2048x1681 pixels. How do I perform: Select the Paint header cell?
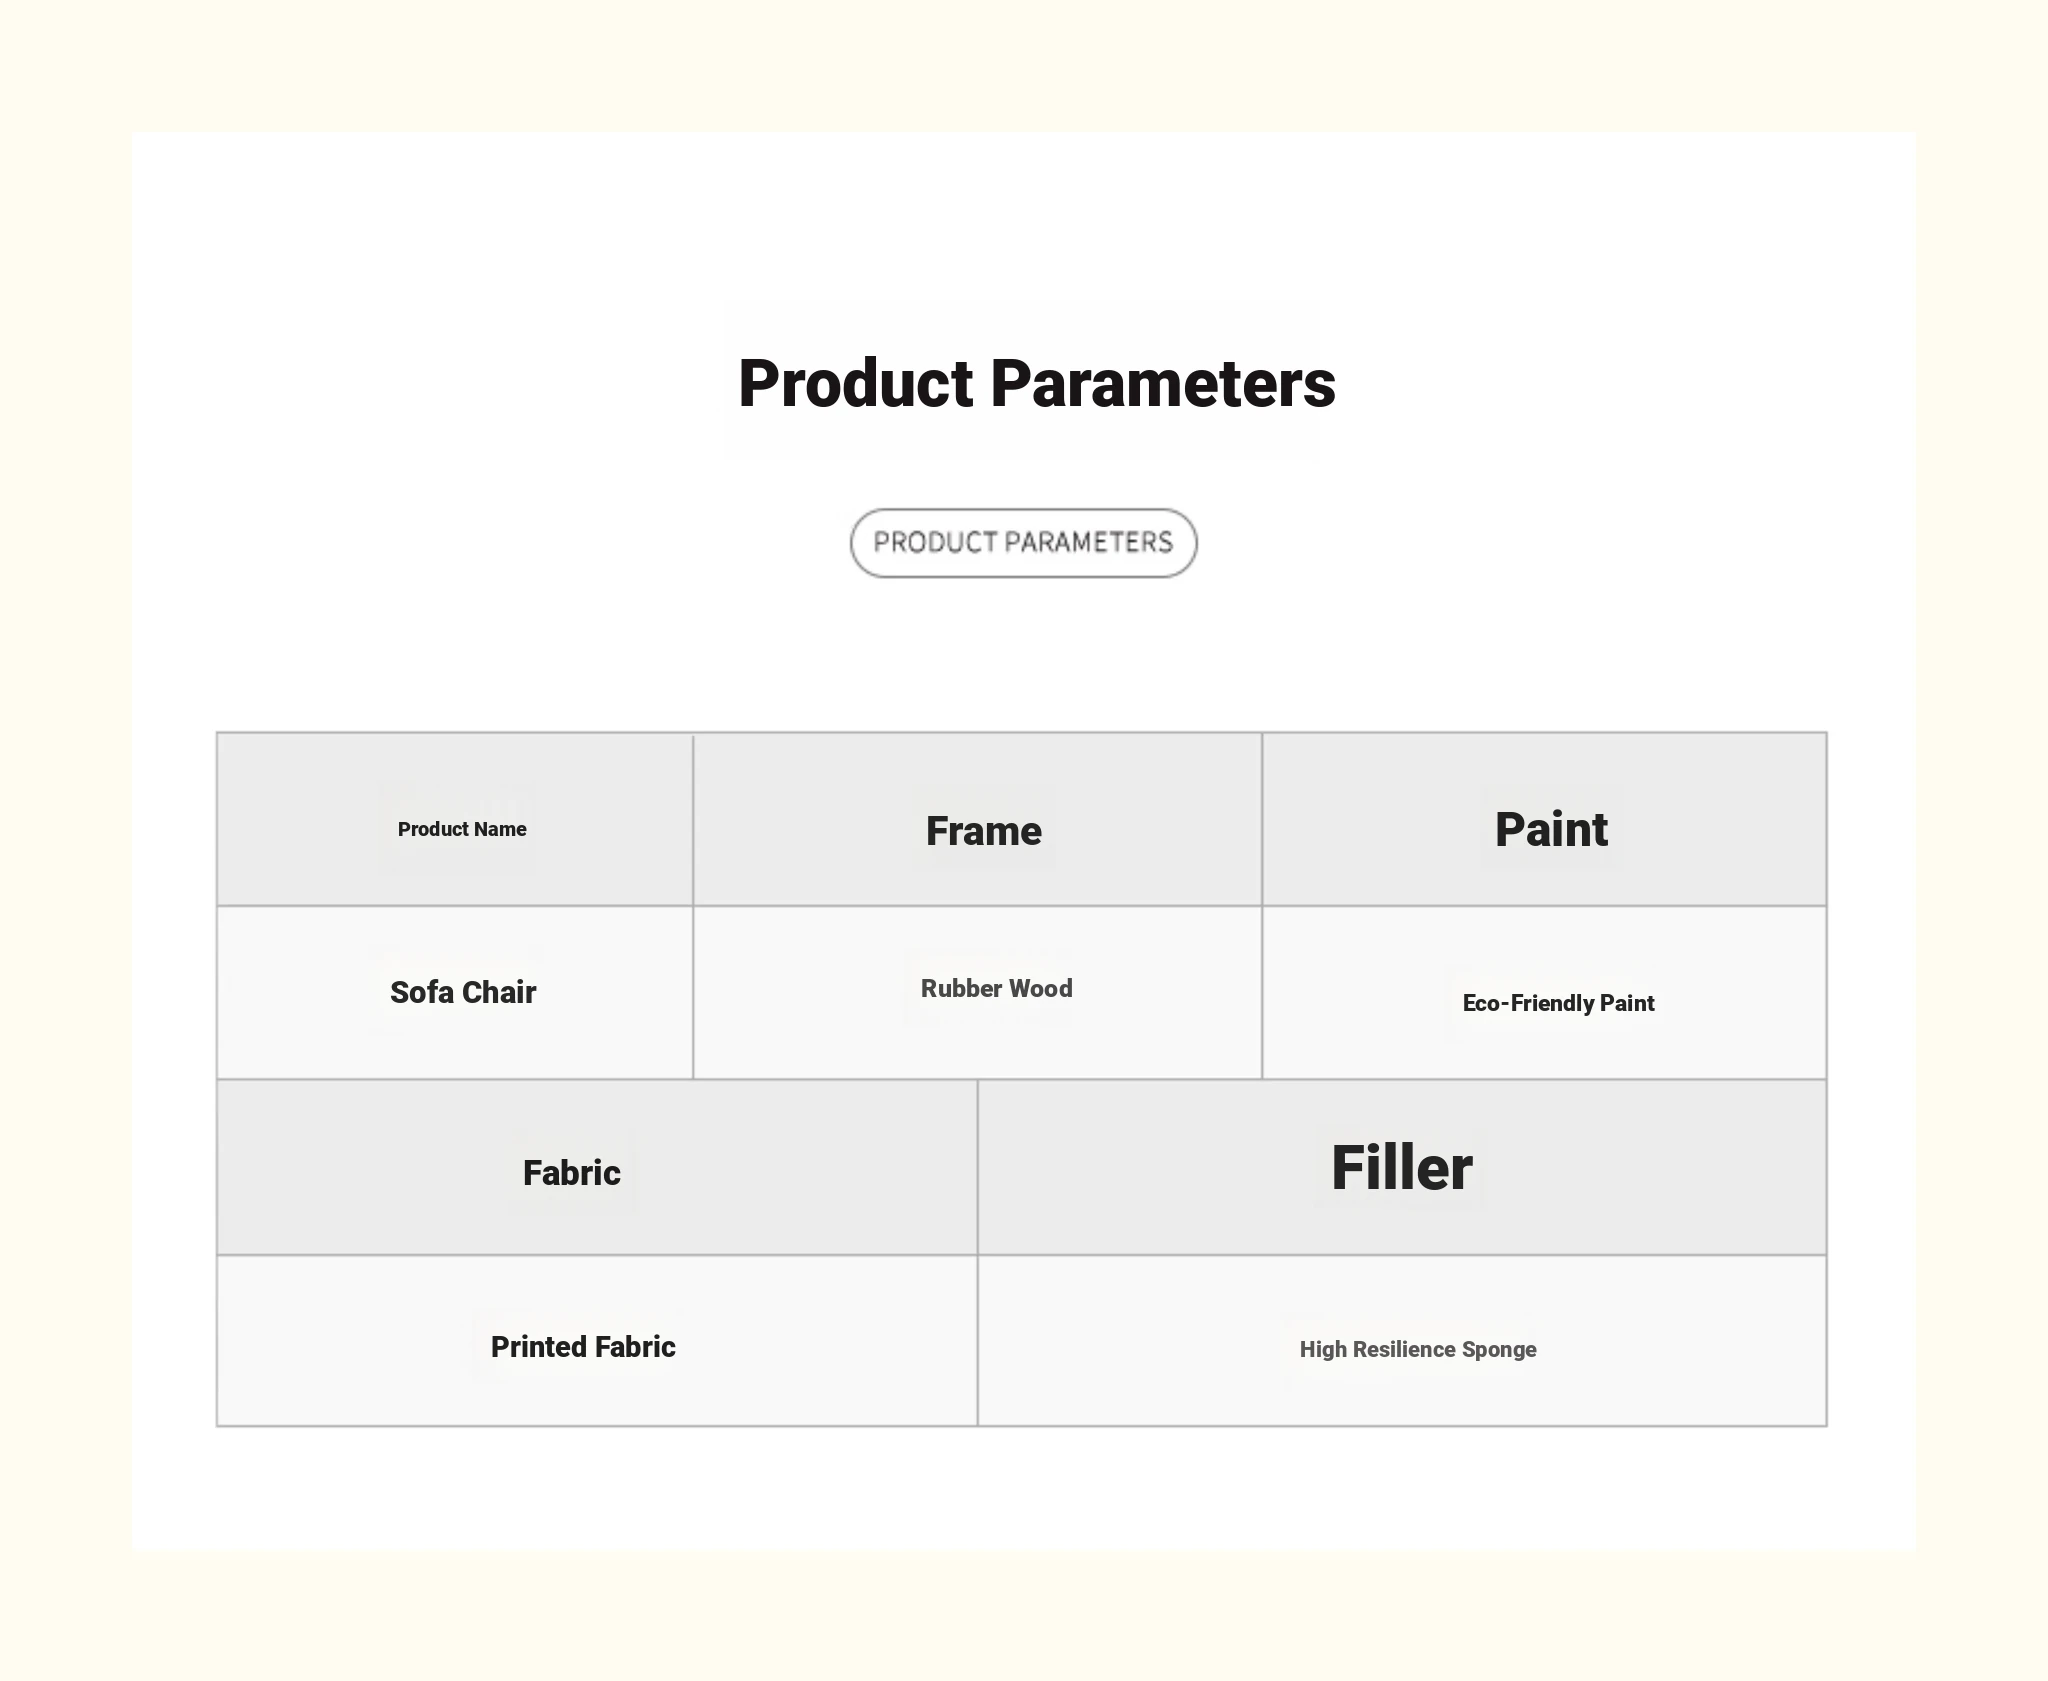tap(1550, 830)
